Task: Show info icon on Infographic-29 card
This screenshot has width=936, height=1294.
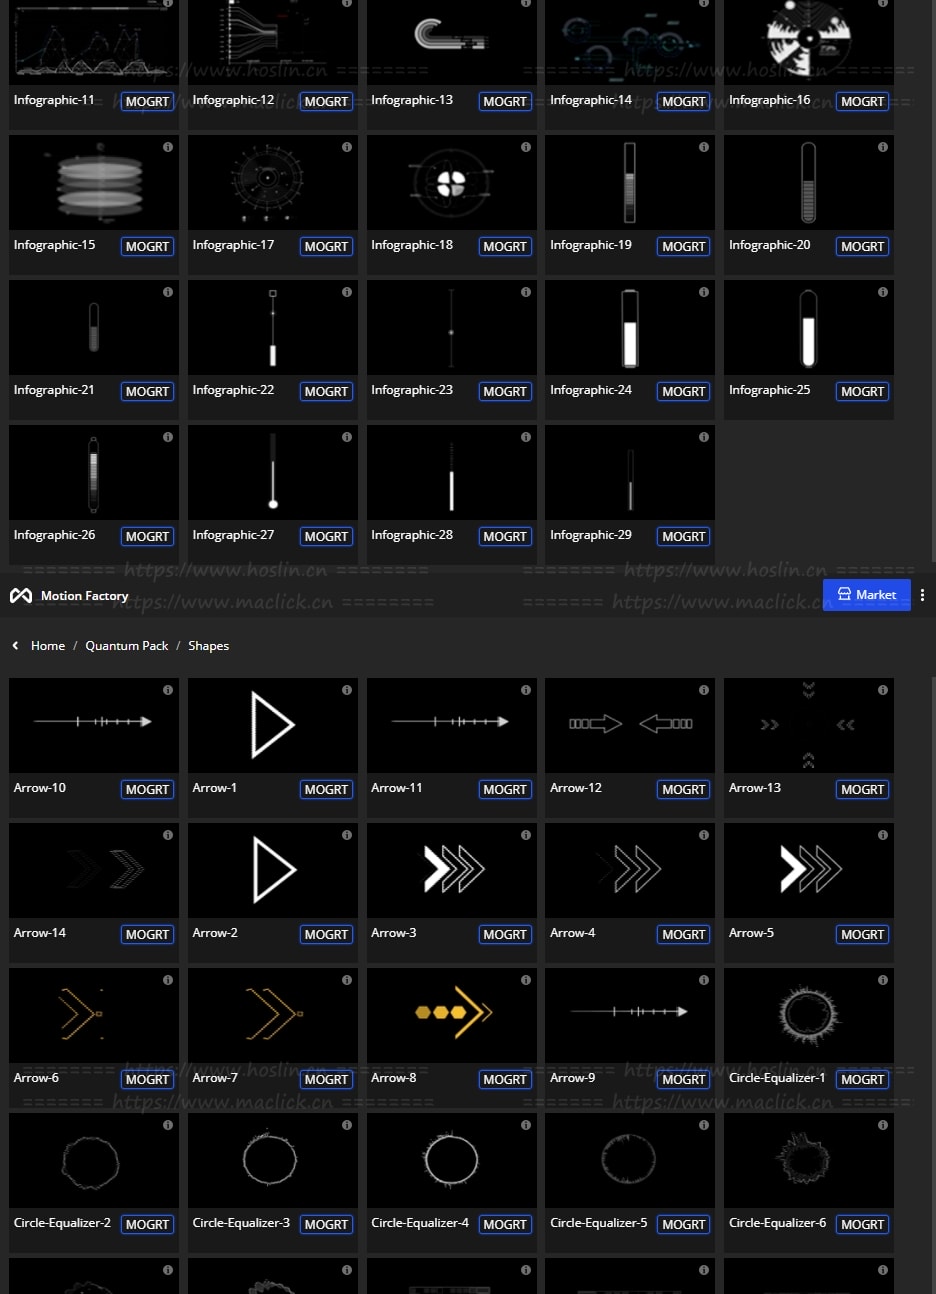Action: [704, 437]
